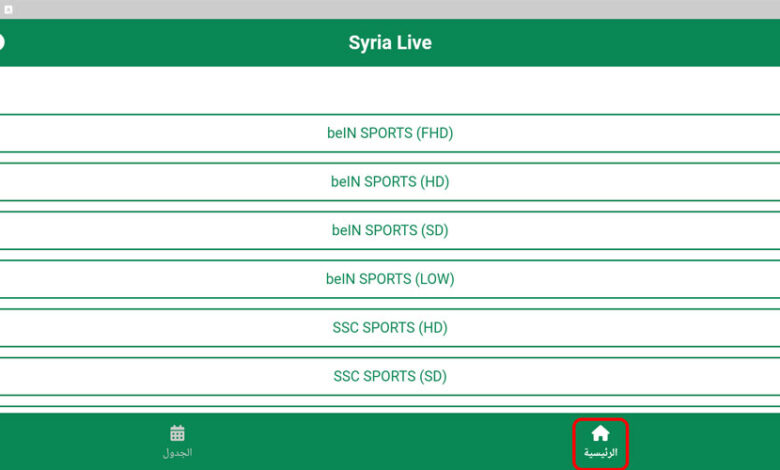Screen dimensions: 780x470
Task: Tap the Home house icon
Action: pyautogui.click(x=600, y=433)
